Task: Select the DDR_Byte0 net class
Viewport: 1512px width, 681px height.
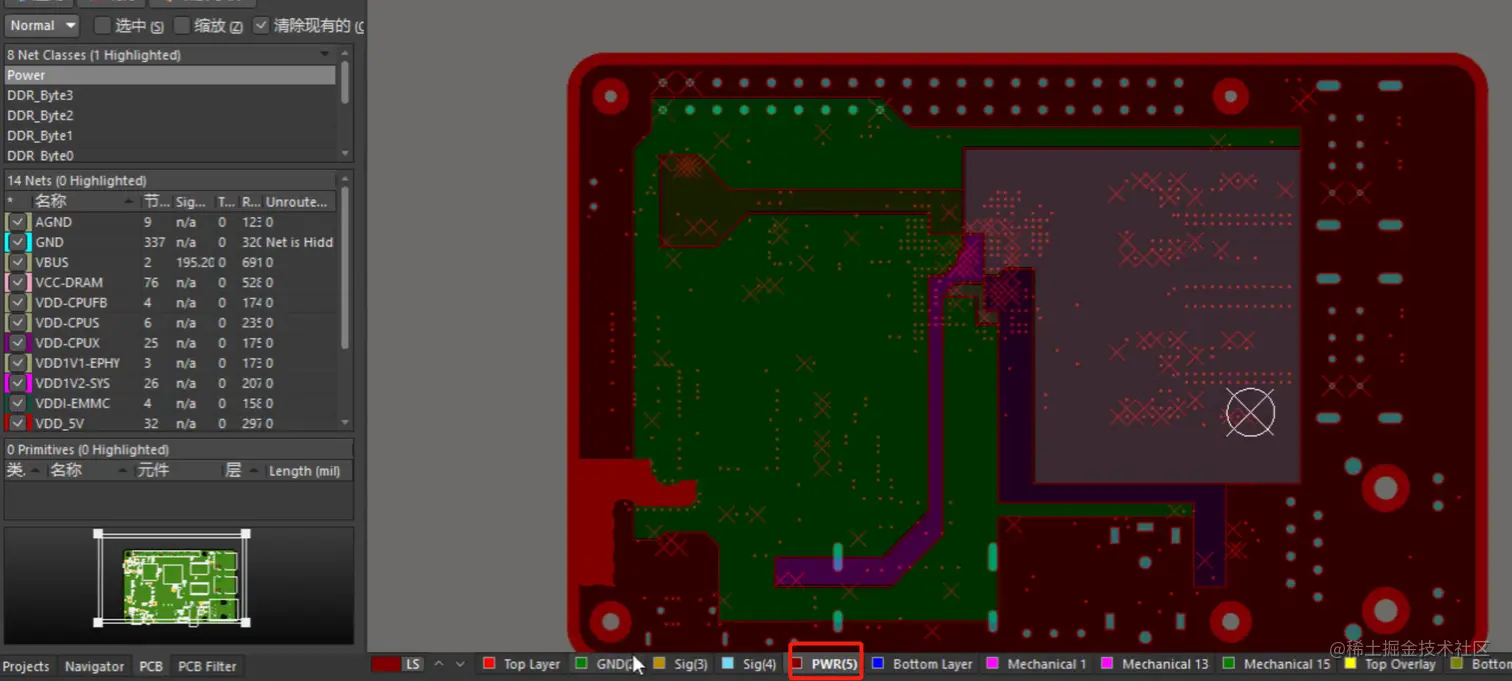Action: click(x=170, y=155)
